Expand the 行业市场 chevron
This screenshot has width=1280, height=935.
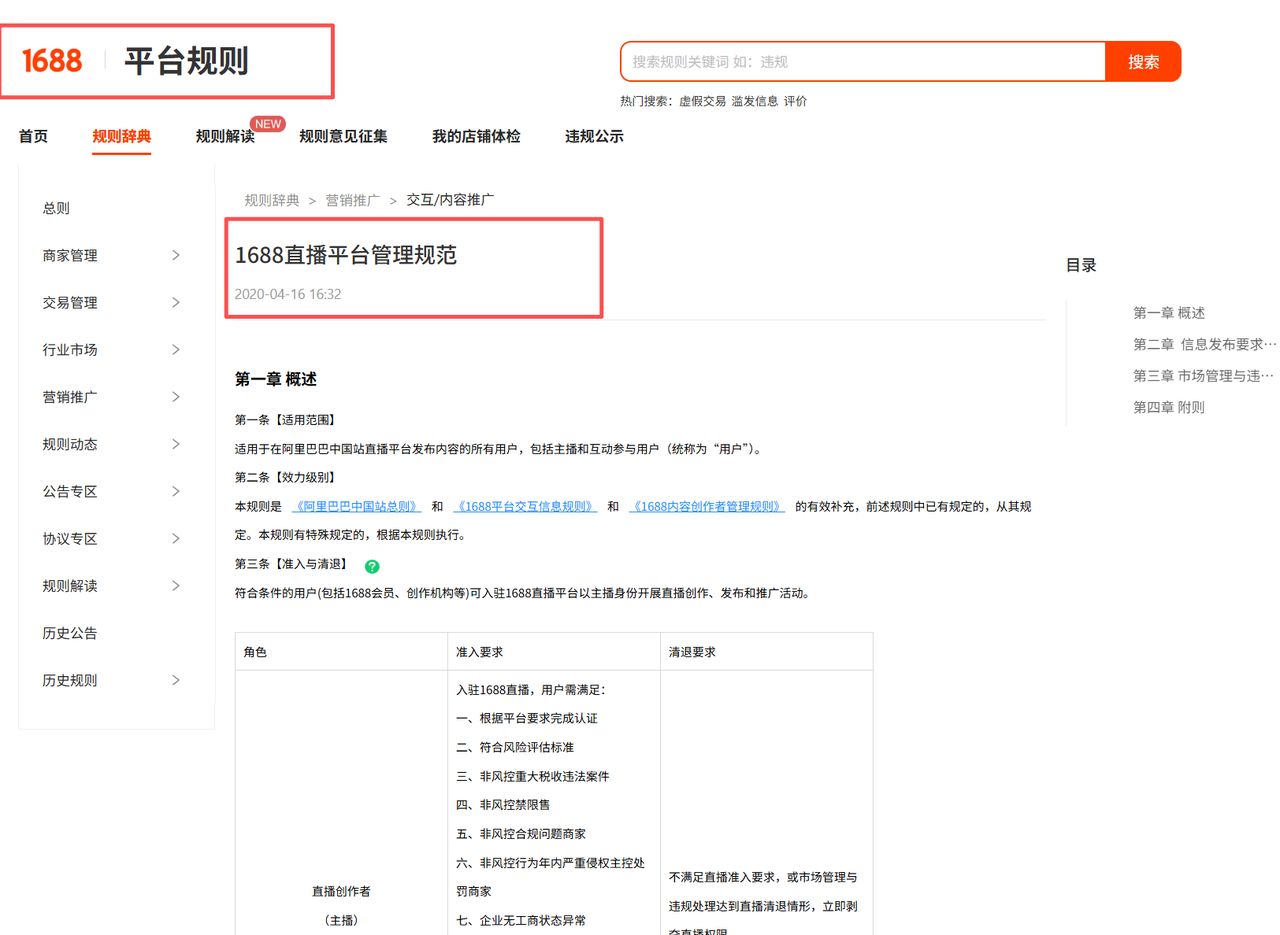pyautogui.click(x=176, y=350)
